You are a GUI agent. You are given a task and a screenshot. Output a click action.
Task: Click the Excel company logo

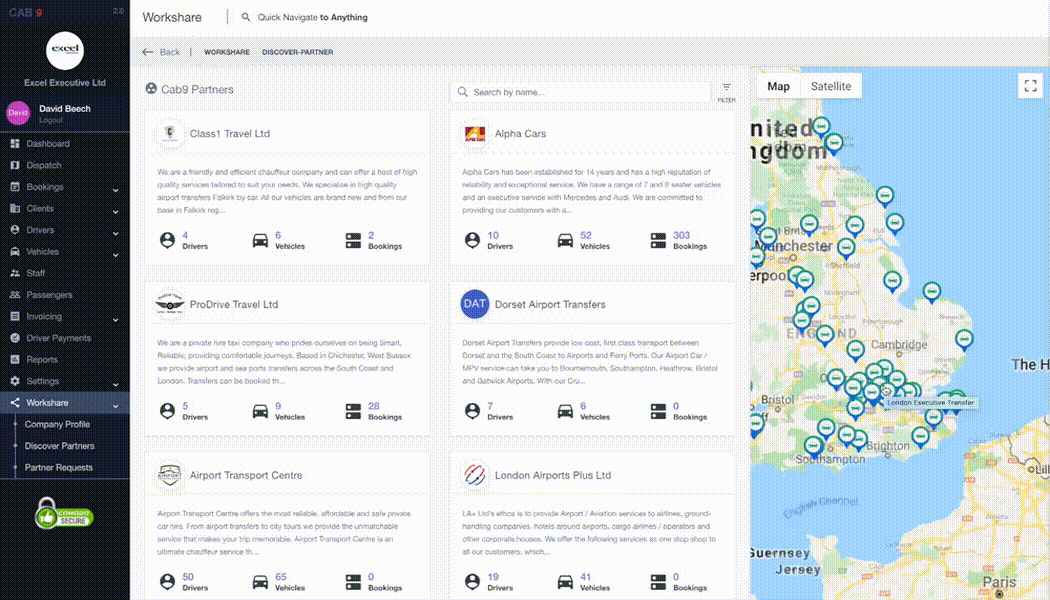pyautogui.click(x=65, y=50)
